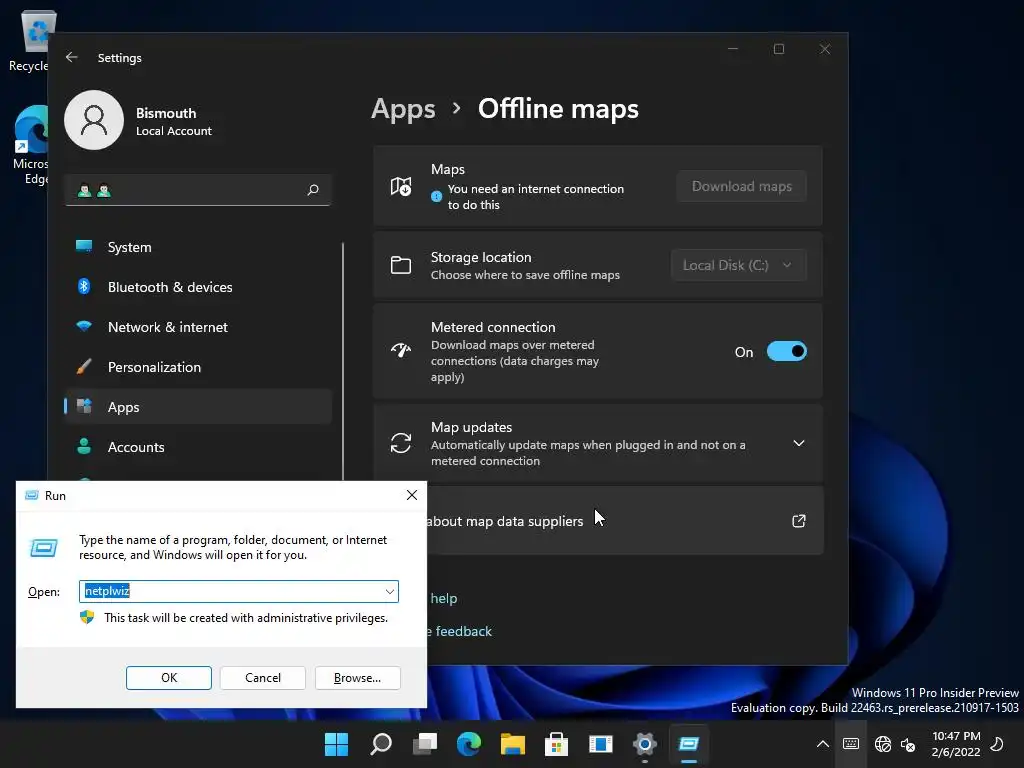Click the Bluetooth icon in sidebar
This screenshot has width=1024, height=768.
[84, 286]
